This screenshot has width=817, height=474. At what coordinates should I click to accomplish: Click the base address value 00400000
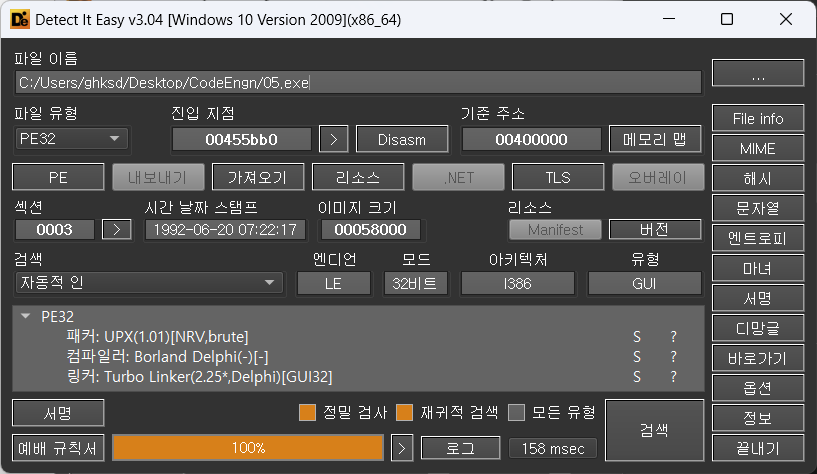coord(531,139)
